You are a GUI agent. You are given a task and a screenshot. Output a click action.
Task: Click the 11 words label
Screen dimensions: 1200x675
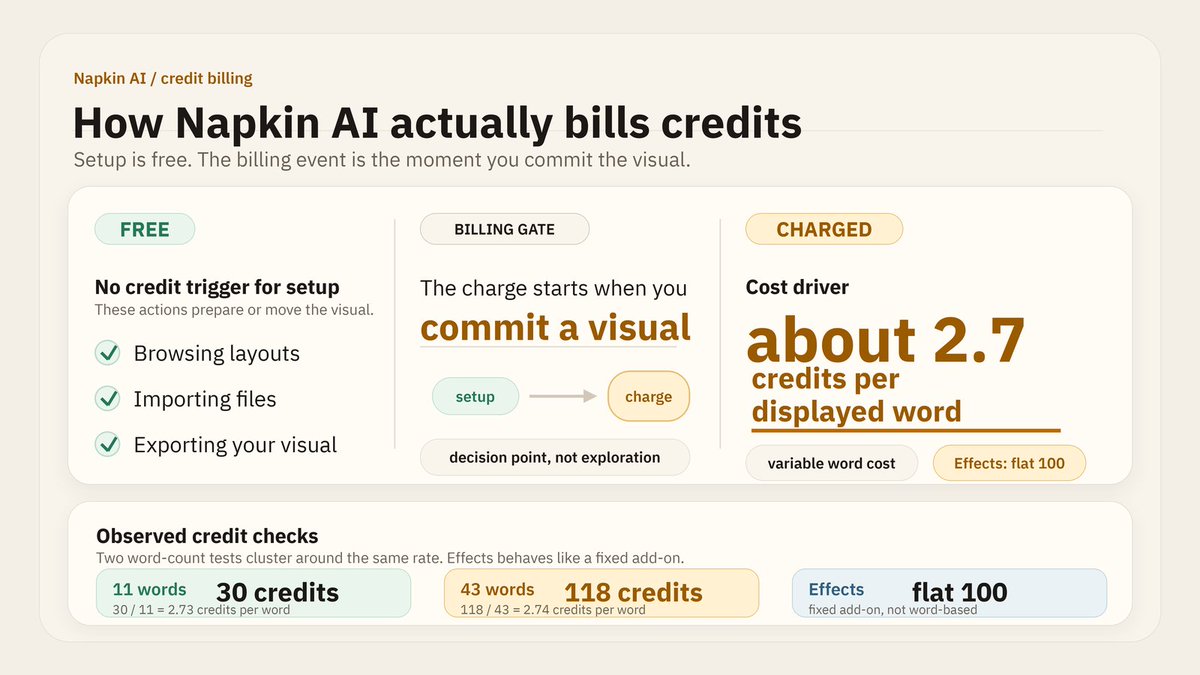pos(148,590)
